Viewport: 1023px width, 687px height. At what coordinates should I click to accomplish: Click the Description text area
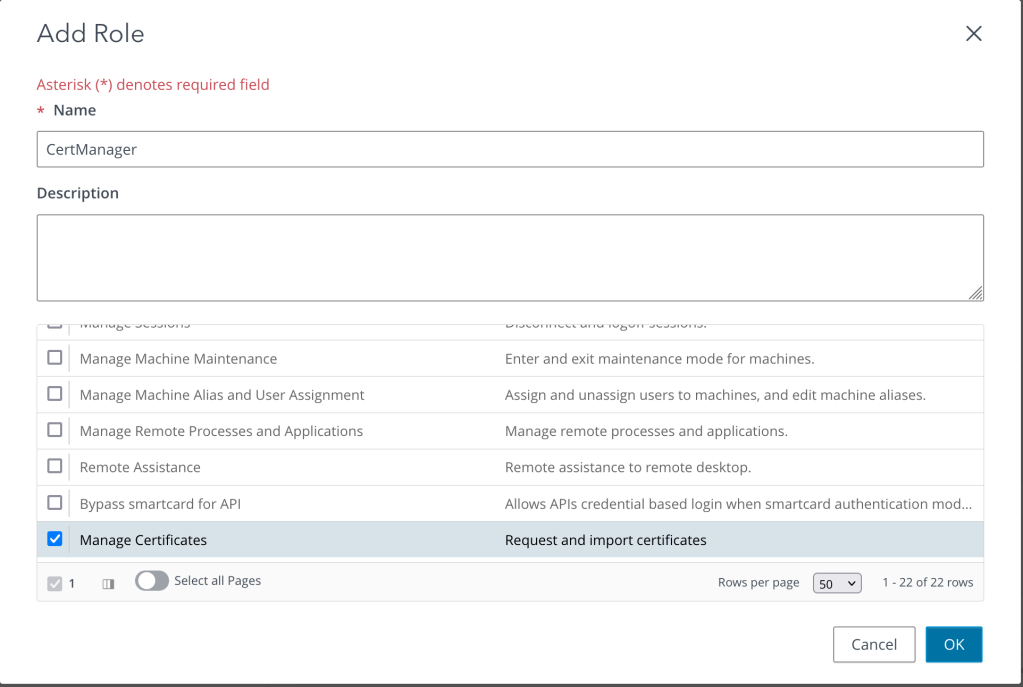(510, 257)
